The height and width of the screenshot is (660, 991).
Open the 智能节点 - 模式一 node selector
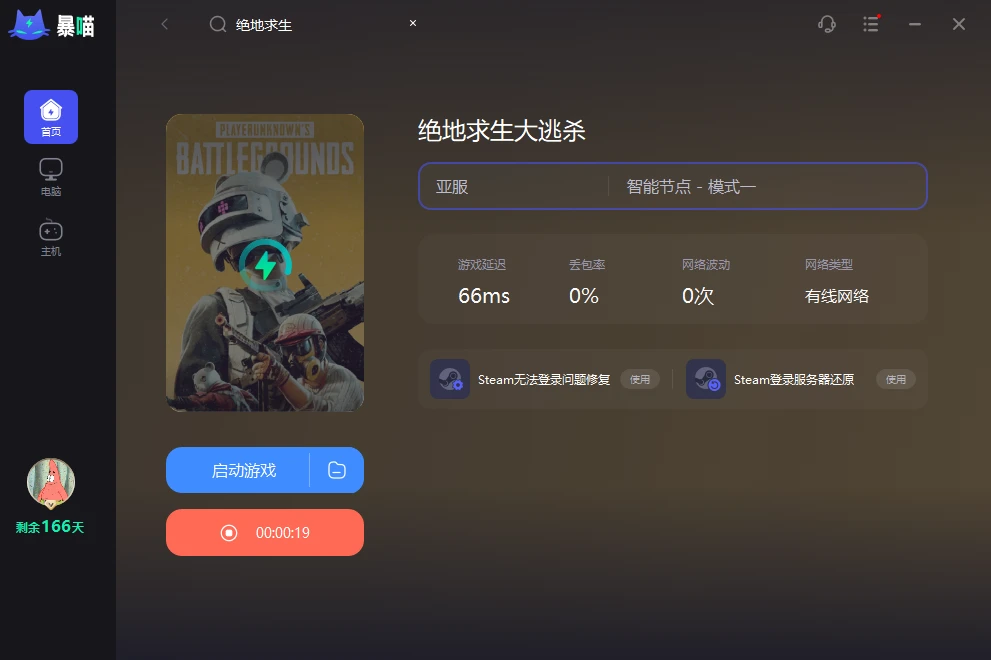767,186
